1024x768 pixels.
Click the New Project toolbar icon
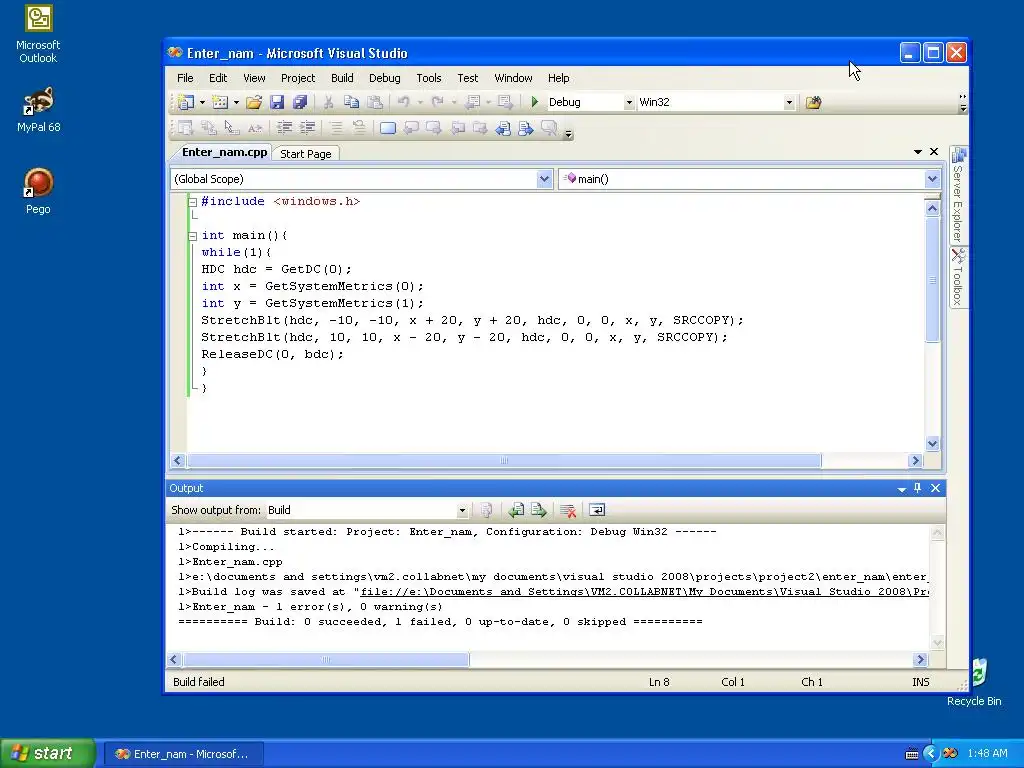coord(186,103)
